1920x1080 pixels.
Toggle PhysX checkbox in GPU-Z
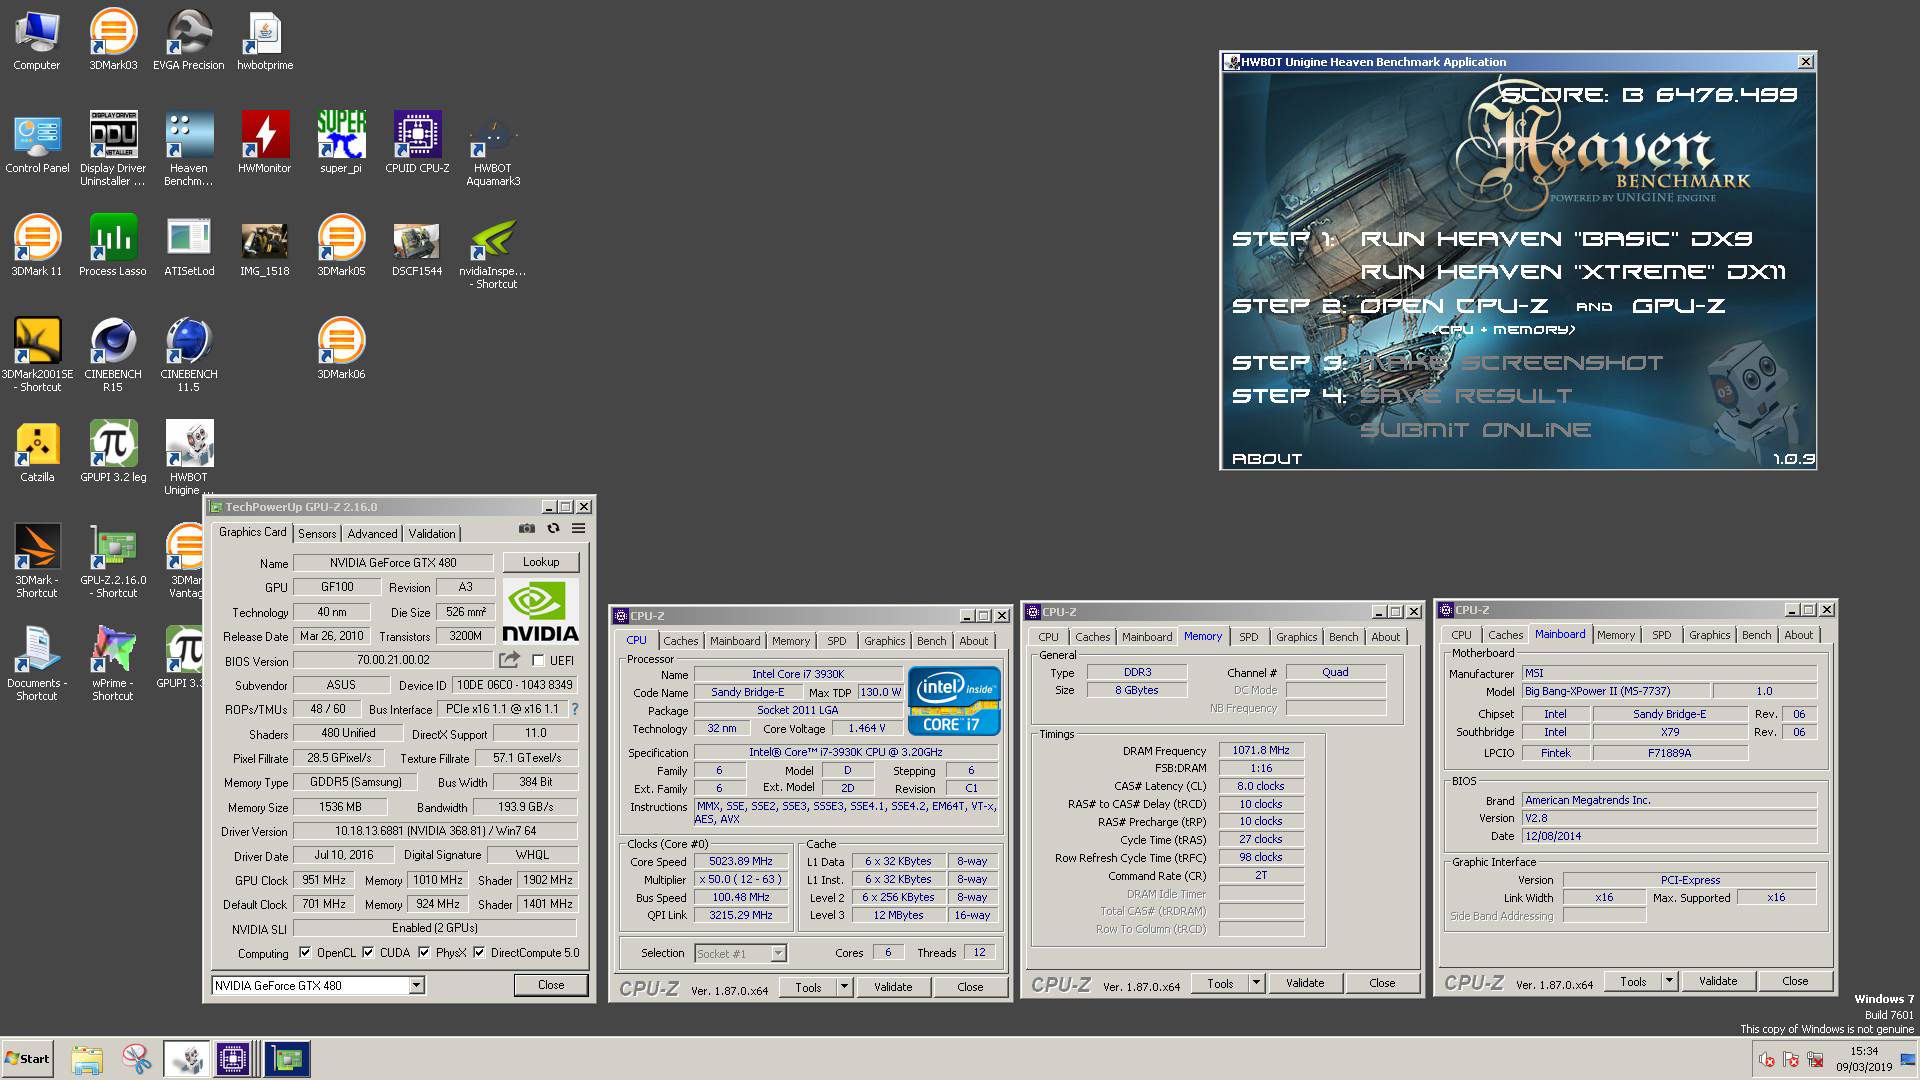424,953
